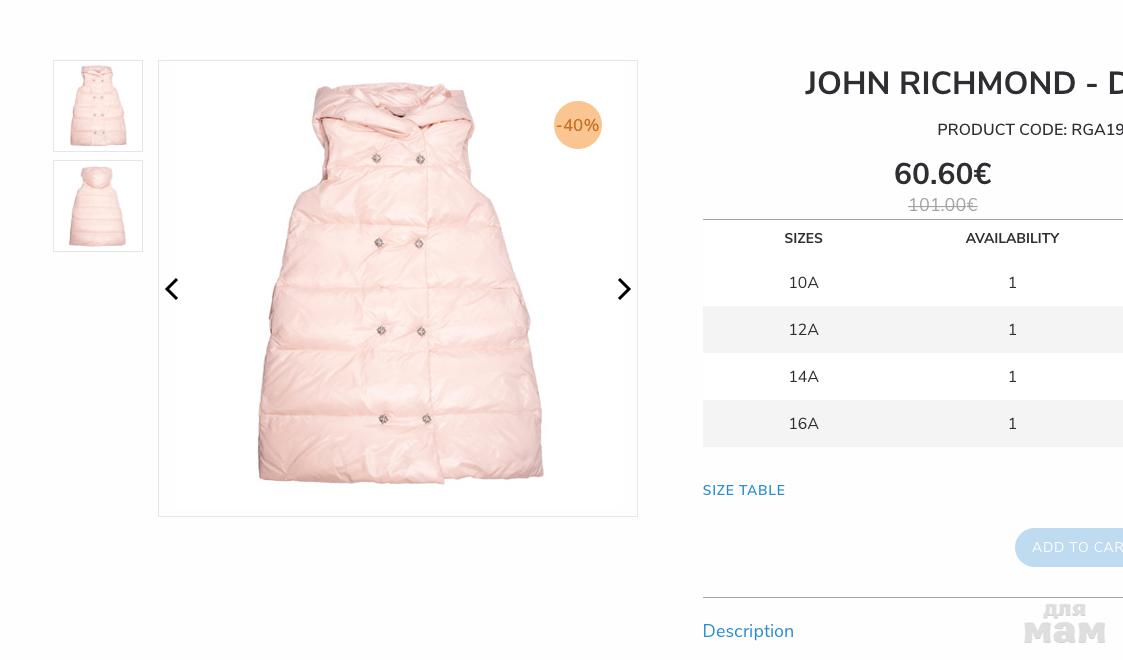This screenshot has height=660, width=1123.
Task: Click the SIZES column header
Action: pos(803,238)
